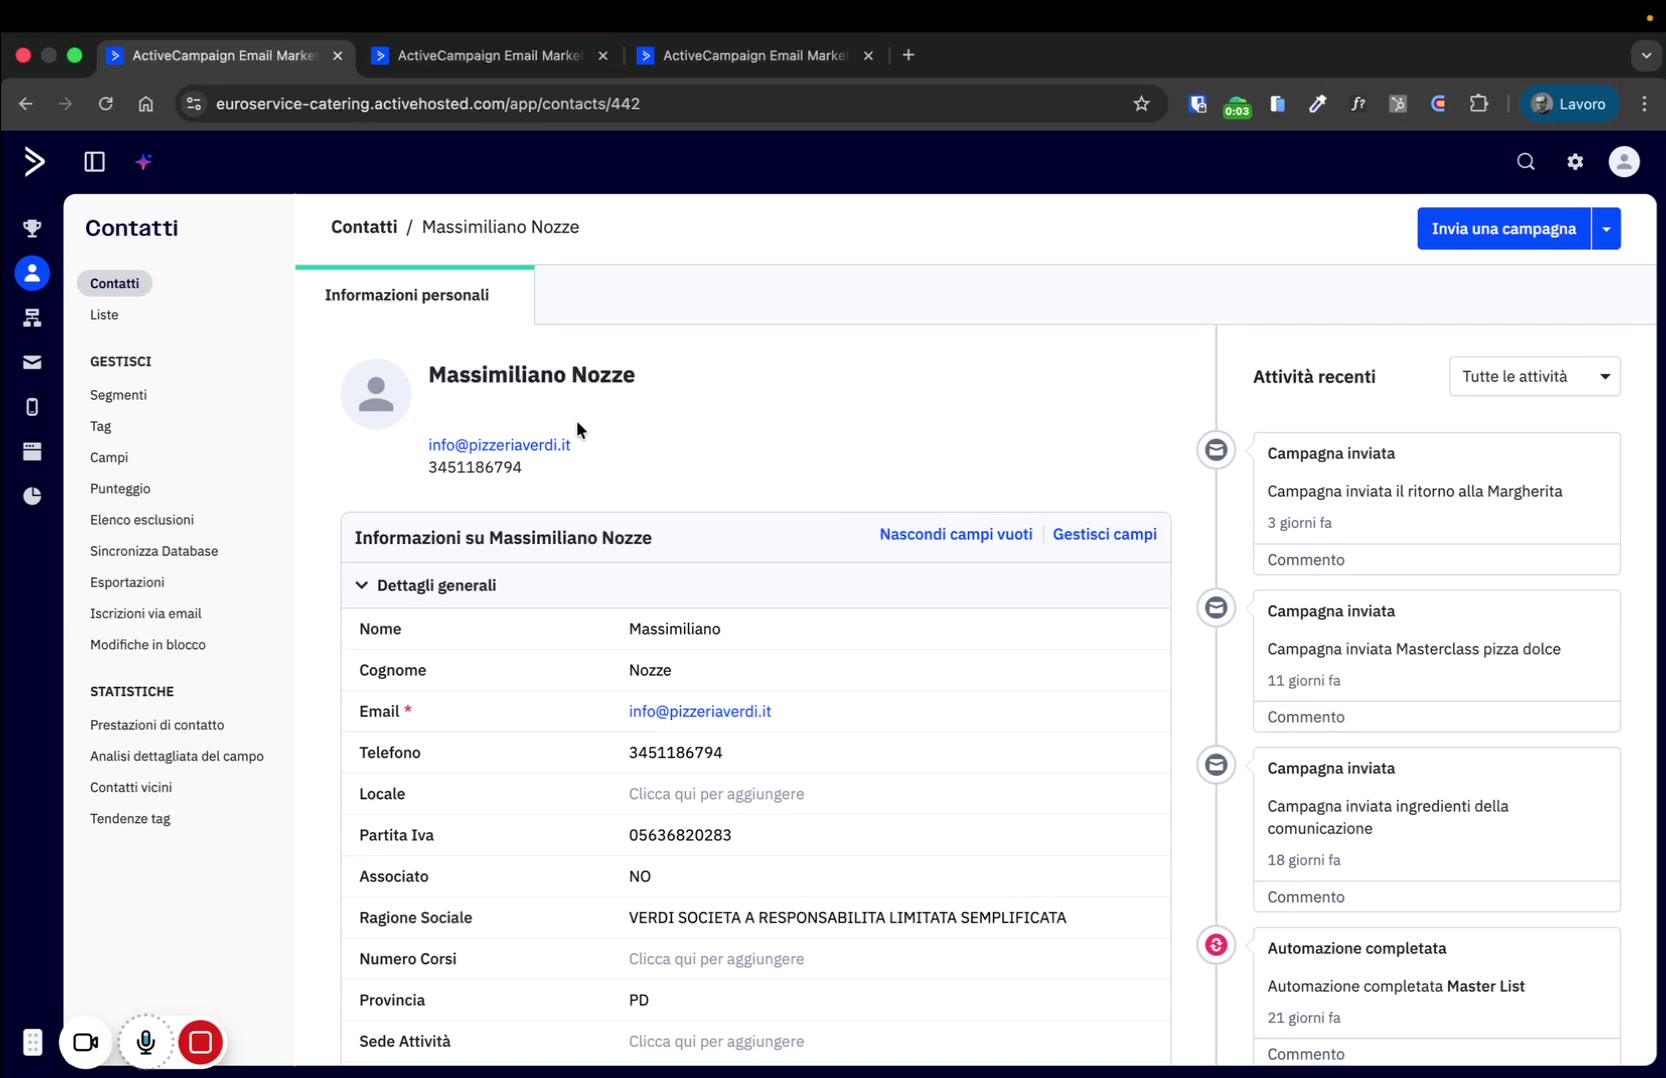The height and width of the screenshot is (1078, 1666).
Task: Toggle the camera in recording controls
Action: (x=86, y=1042)
